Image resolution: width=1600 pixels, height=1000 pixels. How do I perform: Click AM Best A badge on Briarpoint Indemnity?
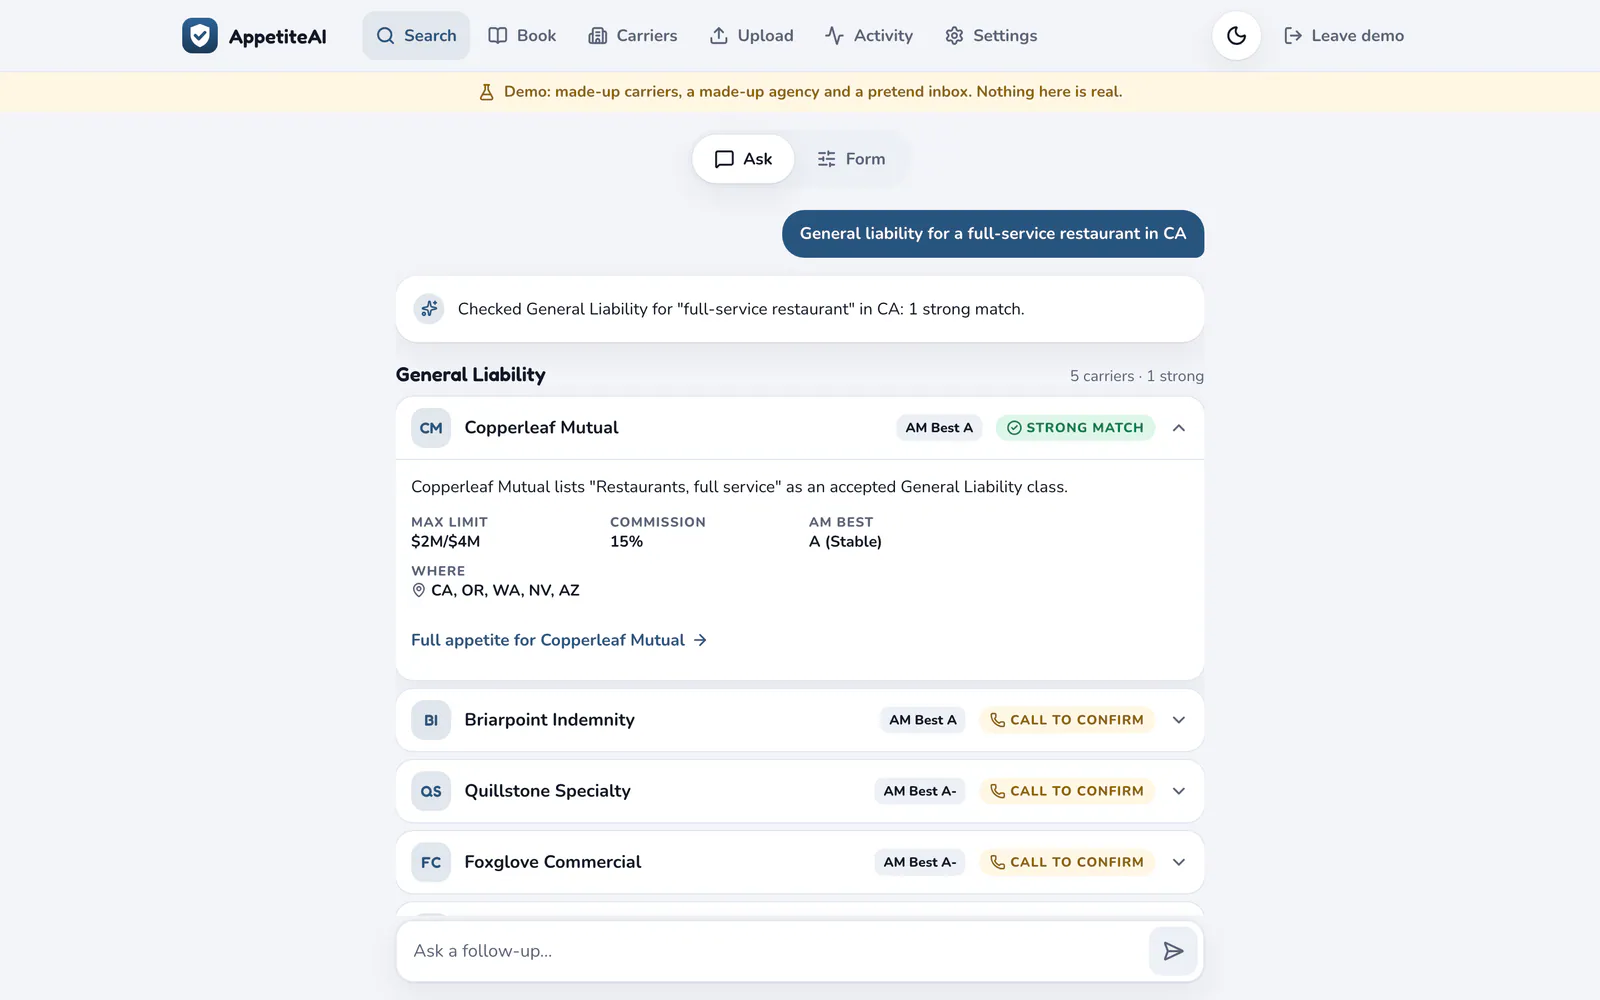923,720
